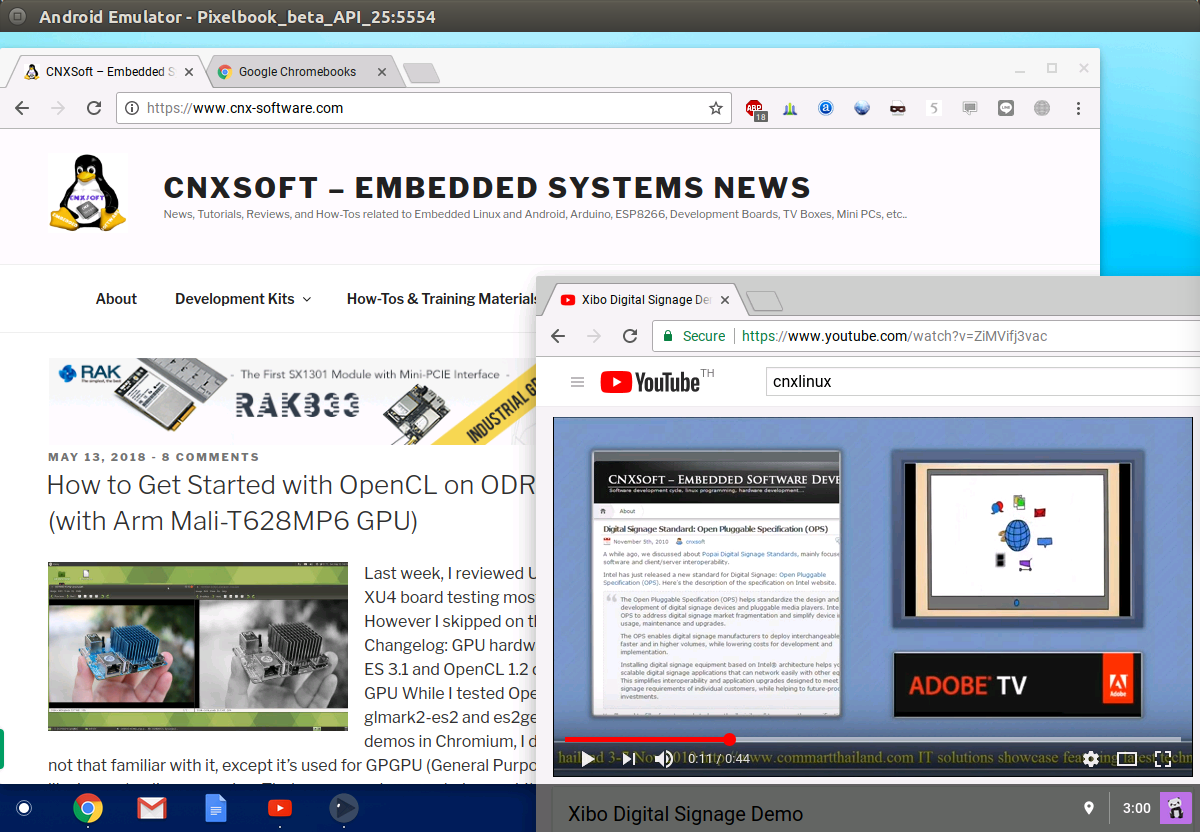Viewport: 1200px width, 832px height.
Task: Enter fullscreen video mode
Action: (1163, 759)
